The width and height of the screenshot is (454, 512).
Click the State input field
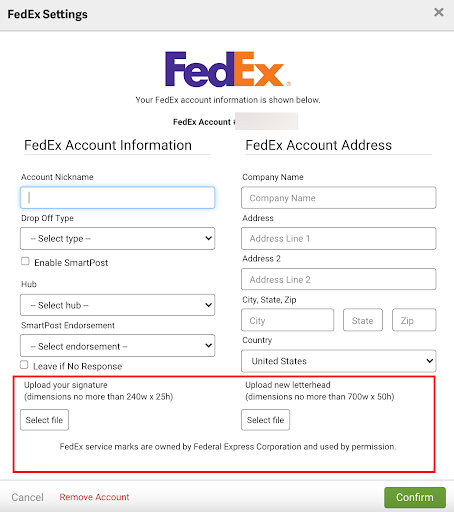[x=363, y=320]
